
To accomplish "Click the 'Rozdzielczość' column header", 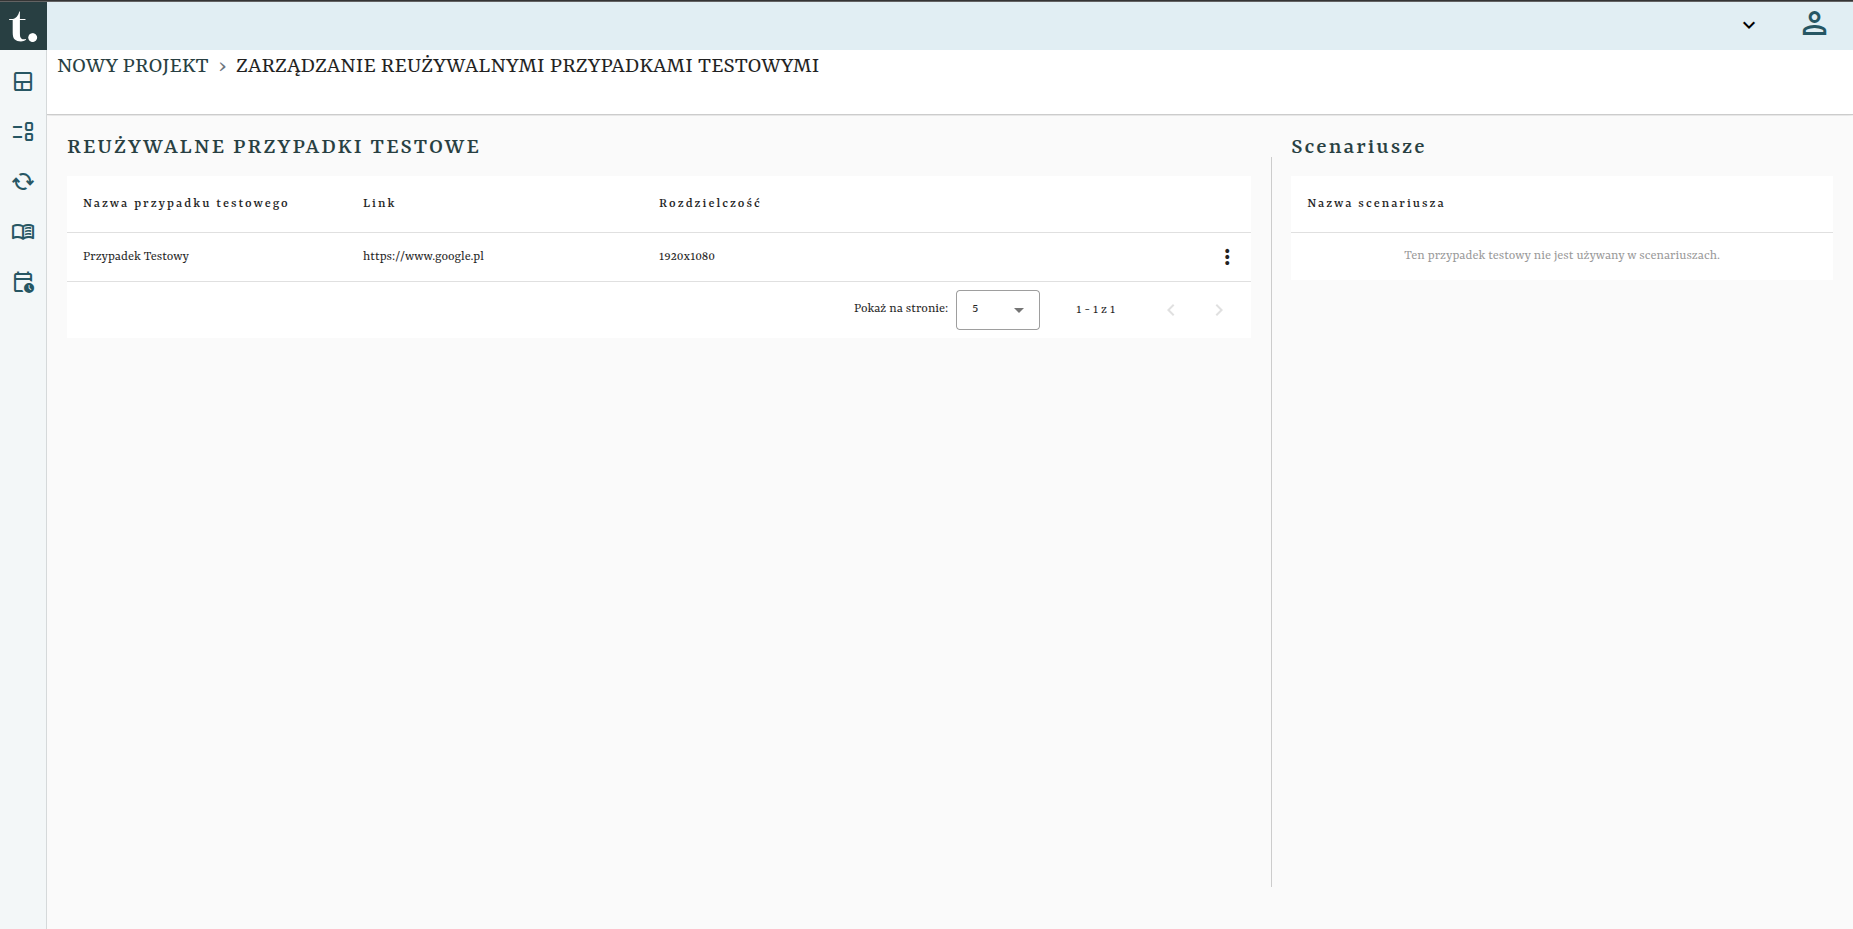I will 710,203.
